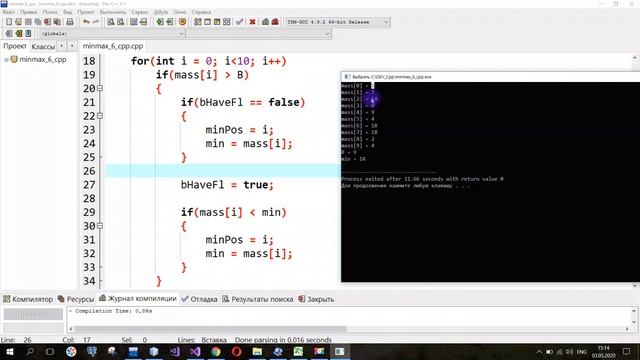Screen dimensions: 640x360
Task: Click the highlighted empty line 26
Action: pyautogui.click(x=223, y=171)
